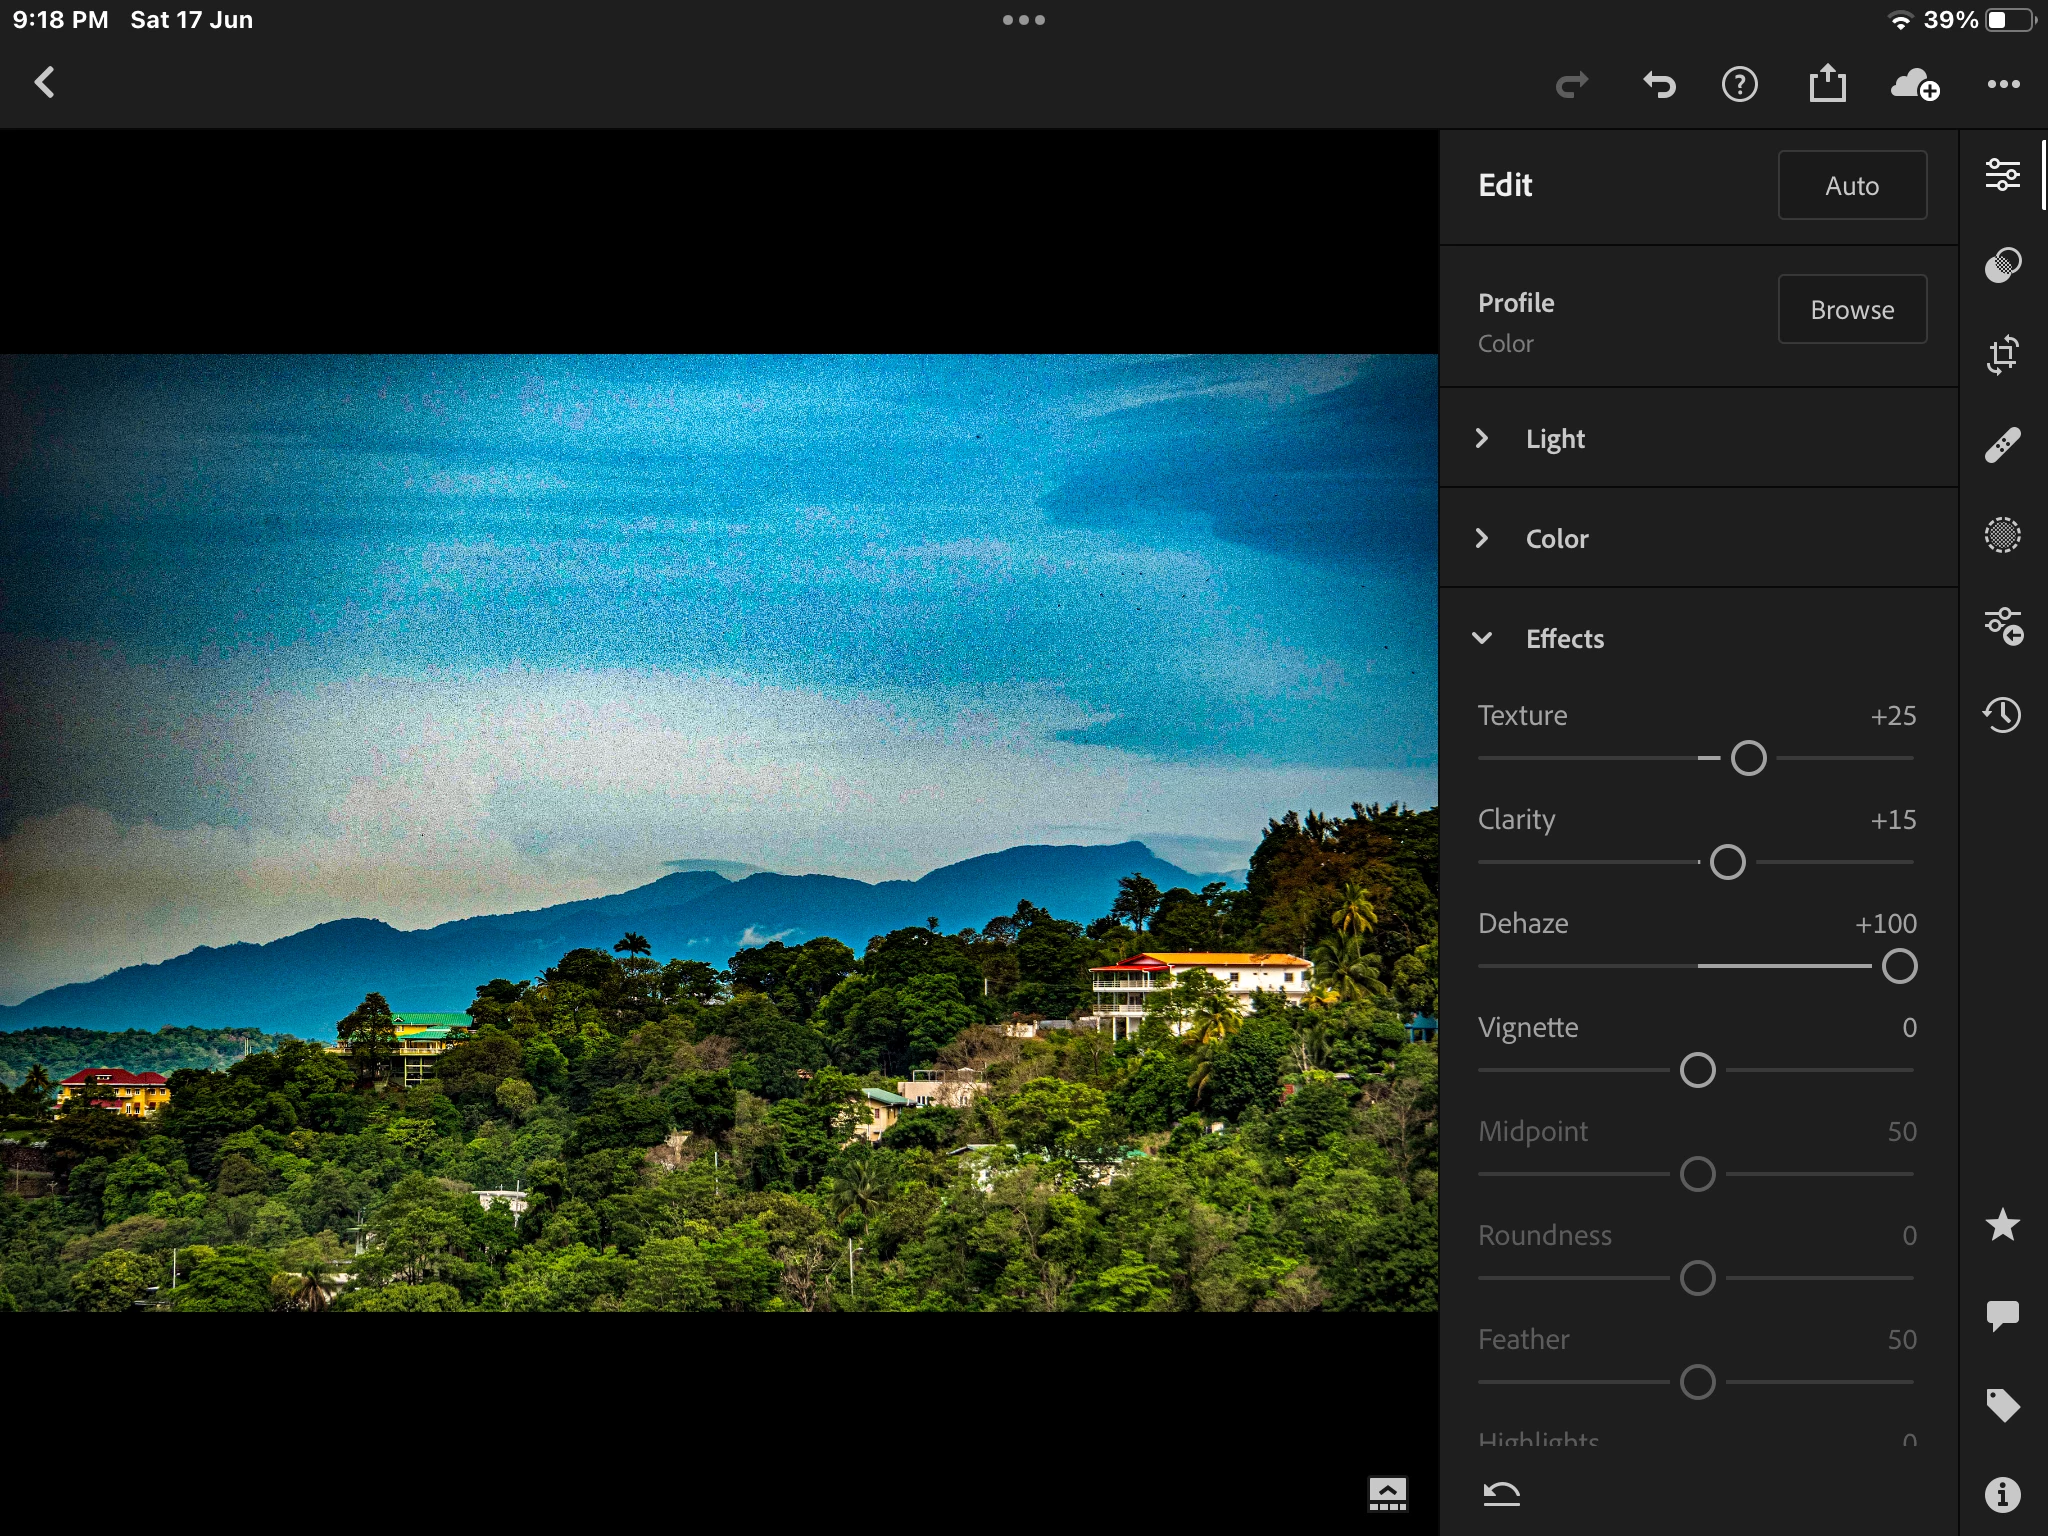Image resolution: width=2048 pixels, height=1536 pixels.
Task: Open the Masking tool
Action: pos(2002,535)
